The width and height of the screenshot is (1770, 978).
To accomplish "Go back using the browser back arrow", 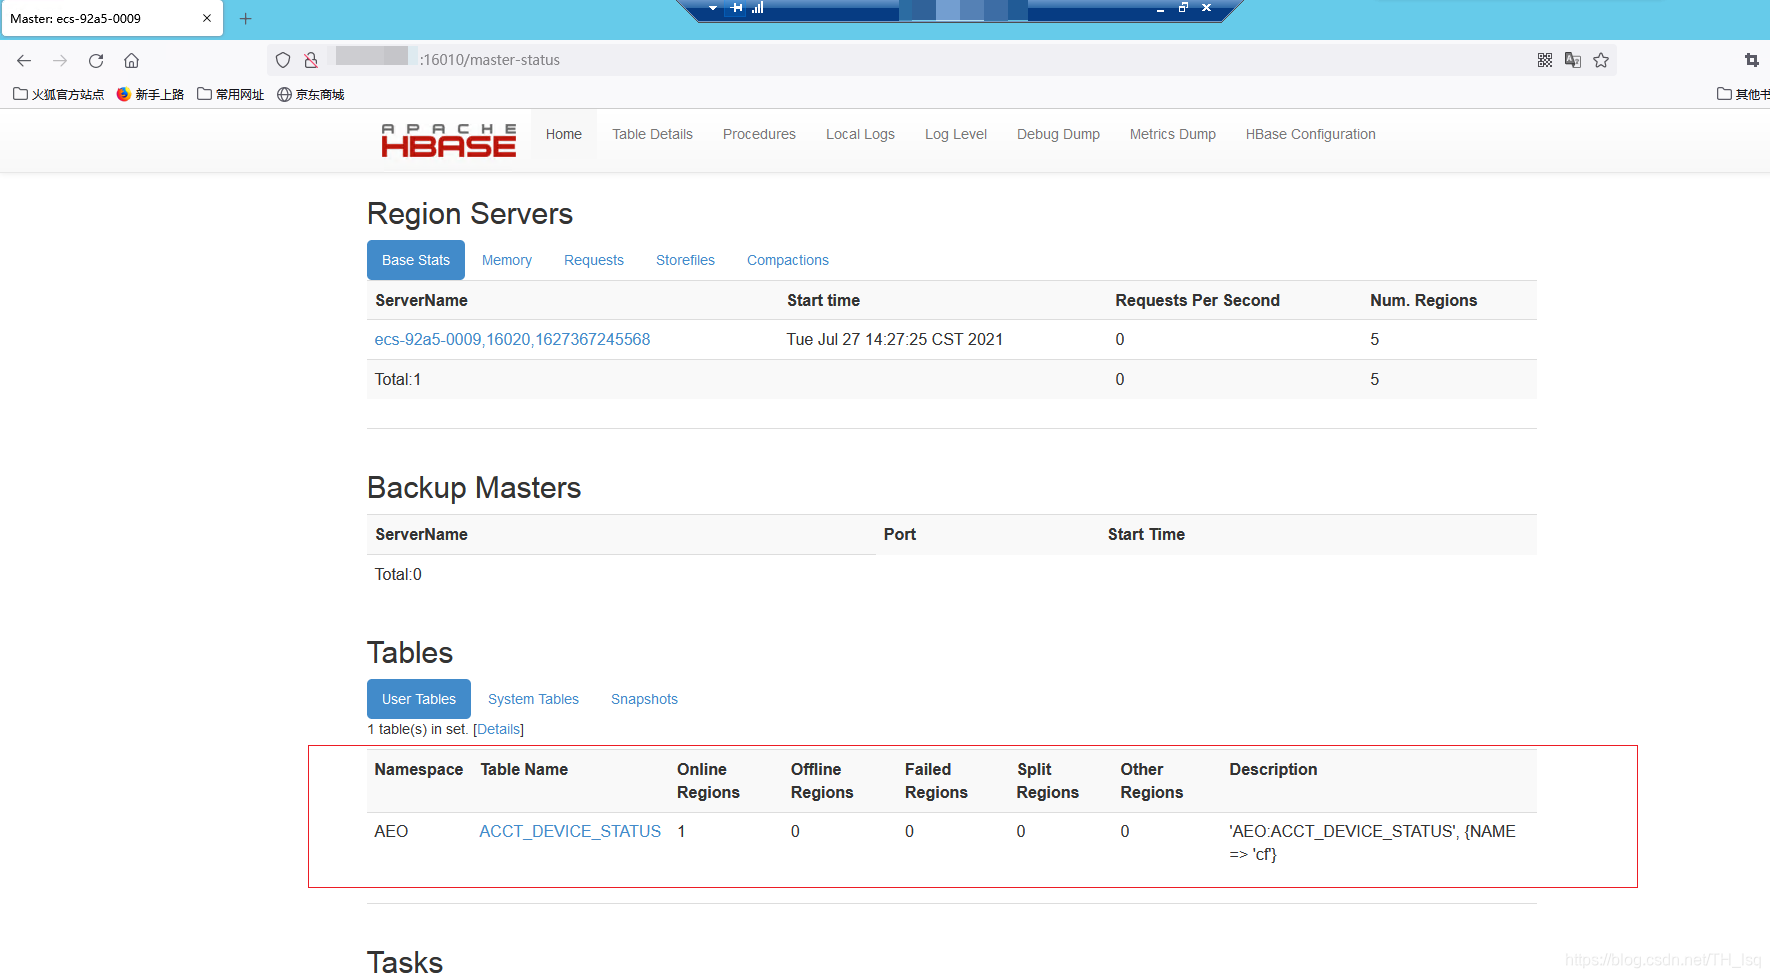I will click(x=24, y=60).
